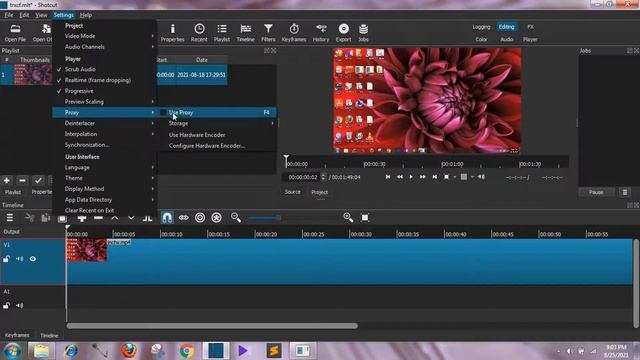Click the timeline Paste icon

[x=62, y=218]
